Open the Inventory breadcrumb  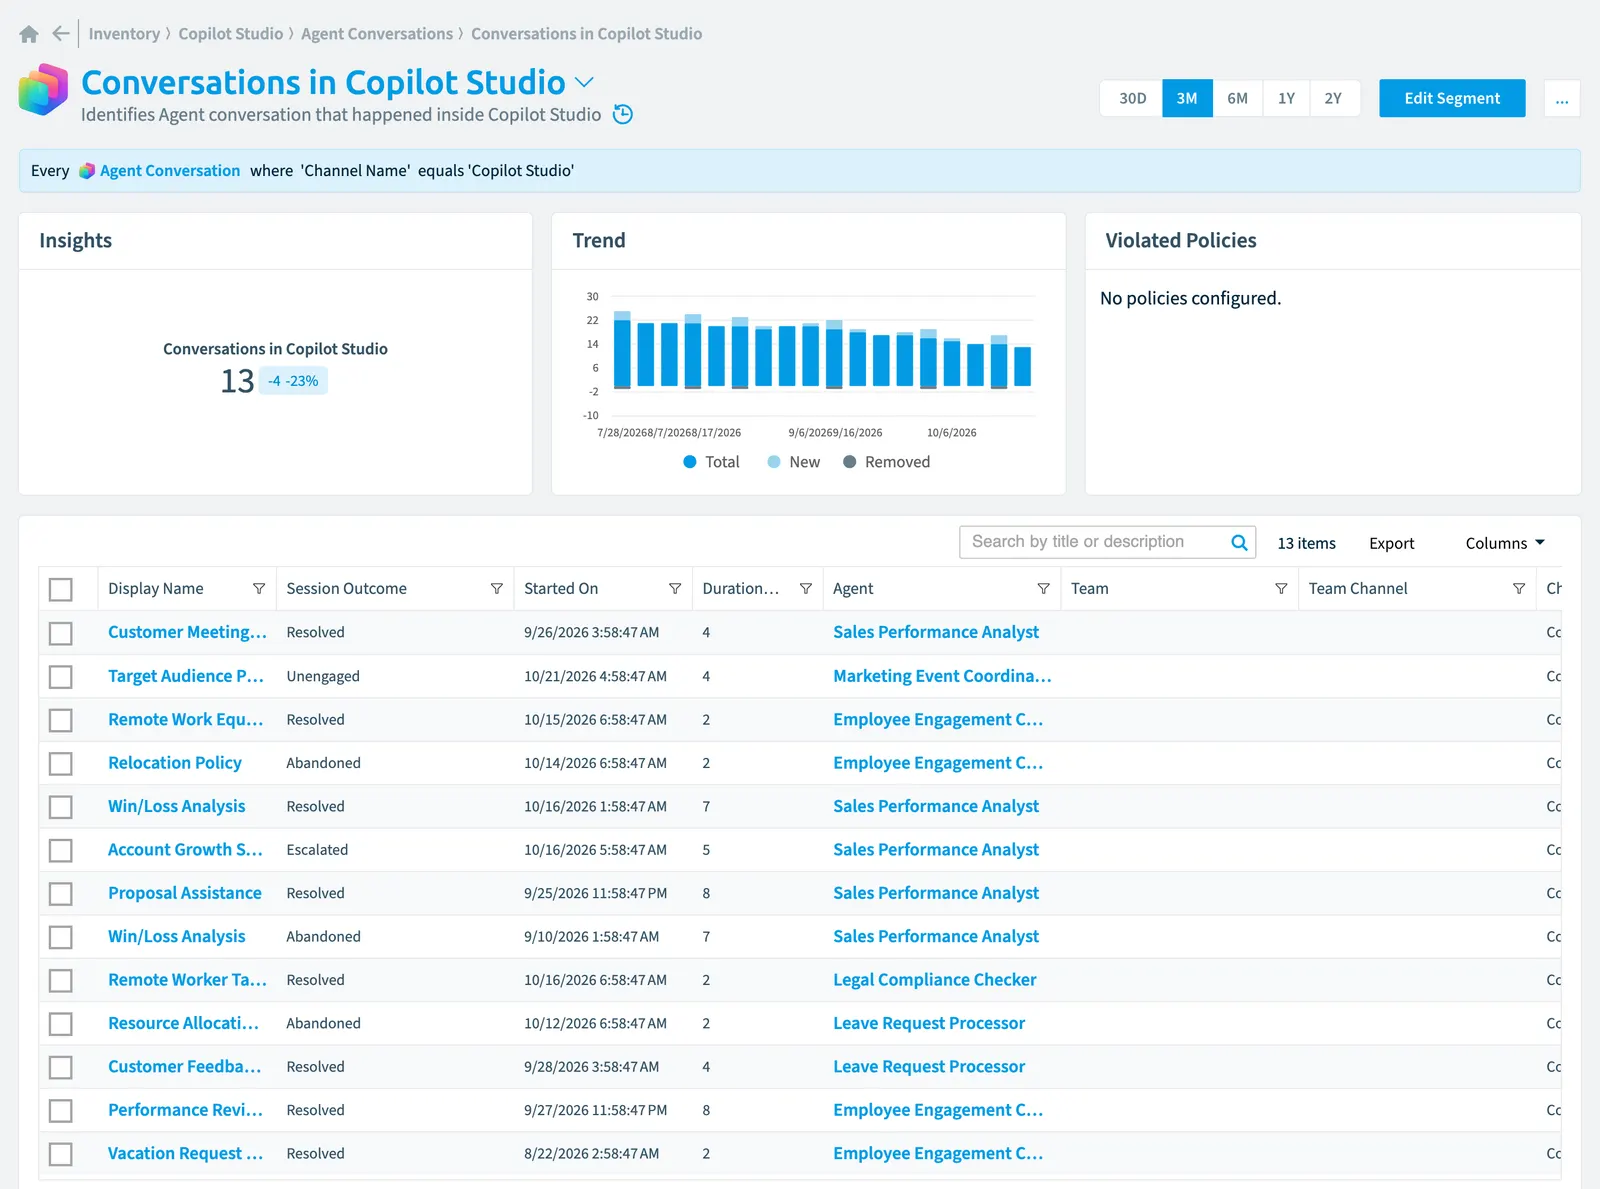tap(124, 34)
